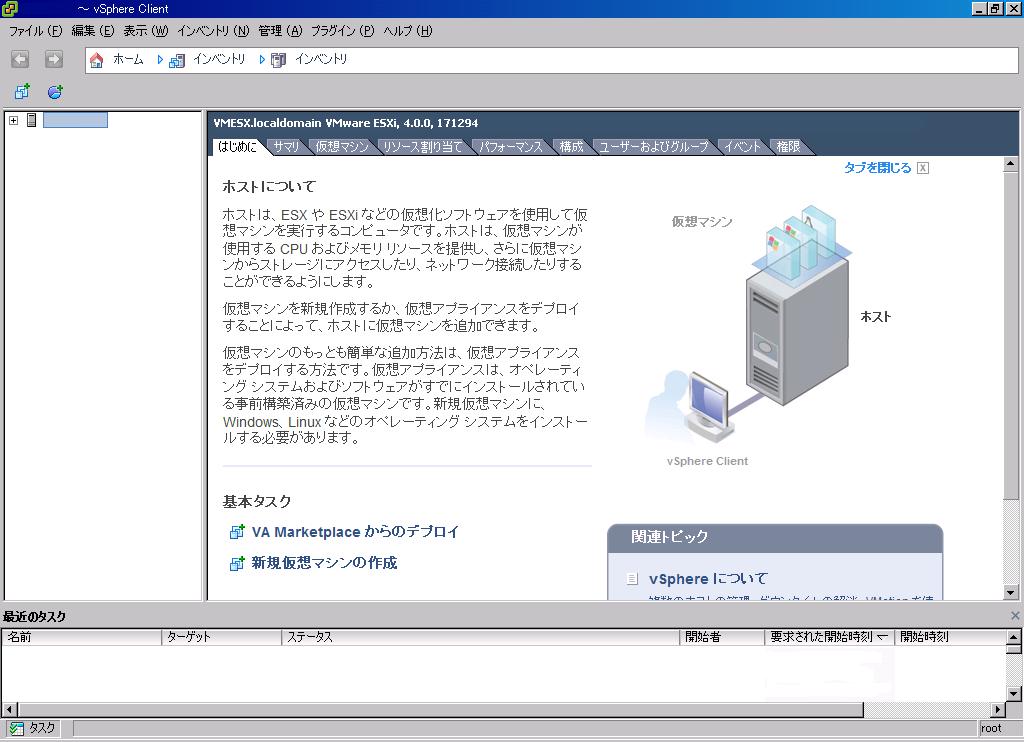The image size is (1024, 742).
Task: Open the 表示(W) menu
Action: [x=146, y=31]
